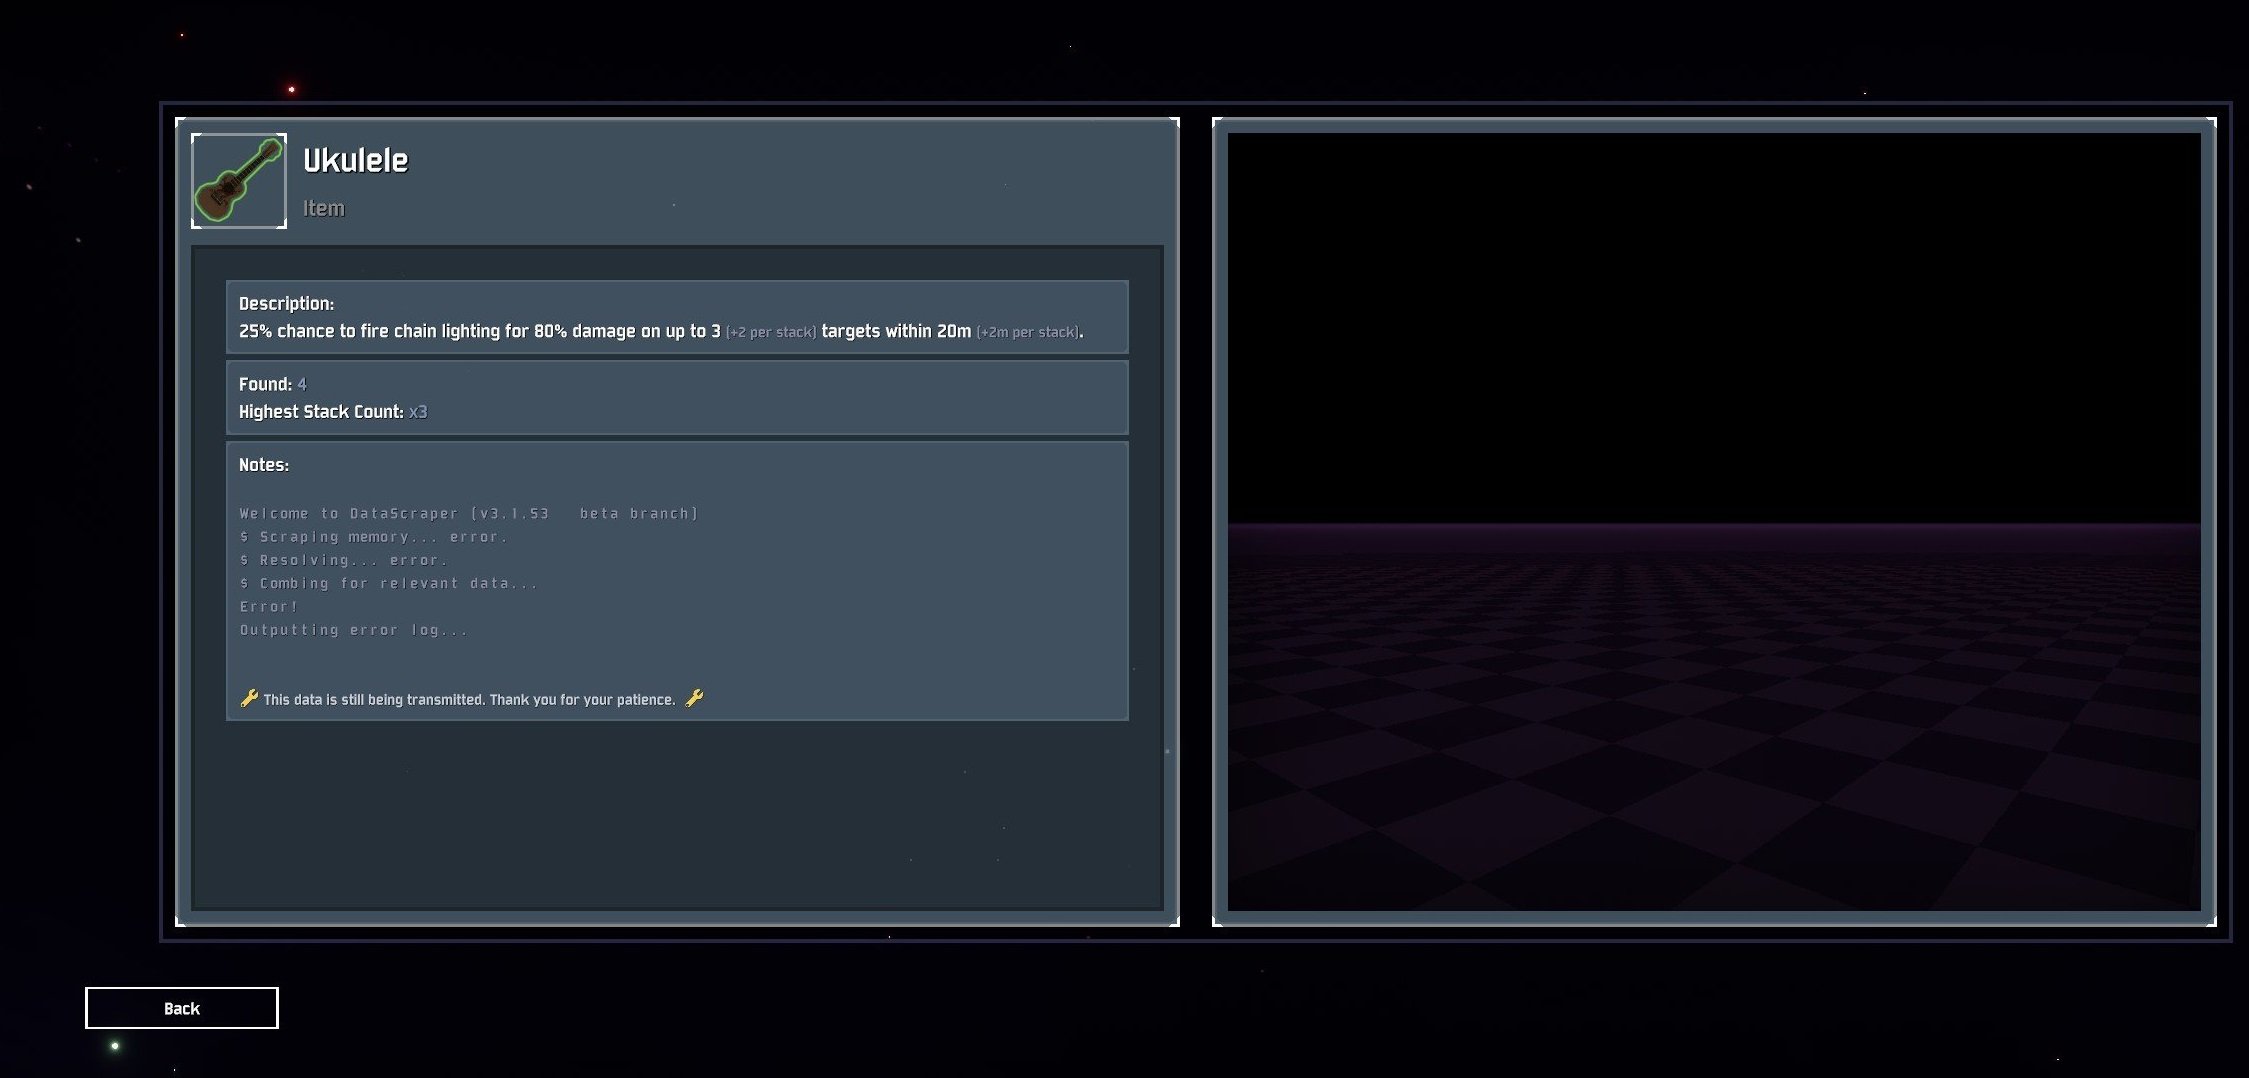The width and height of the screenshot is (2249, 1078).
Task: Select the Ukulele item icon
Action: [x=239, y=181]
